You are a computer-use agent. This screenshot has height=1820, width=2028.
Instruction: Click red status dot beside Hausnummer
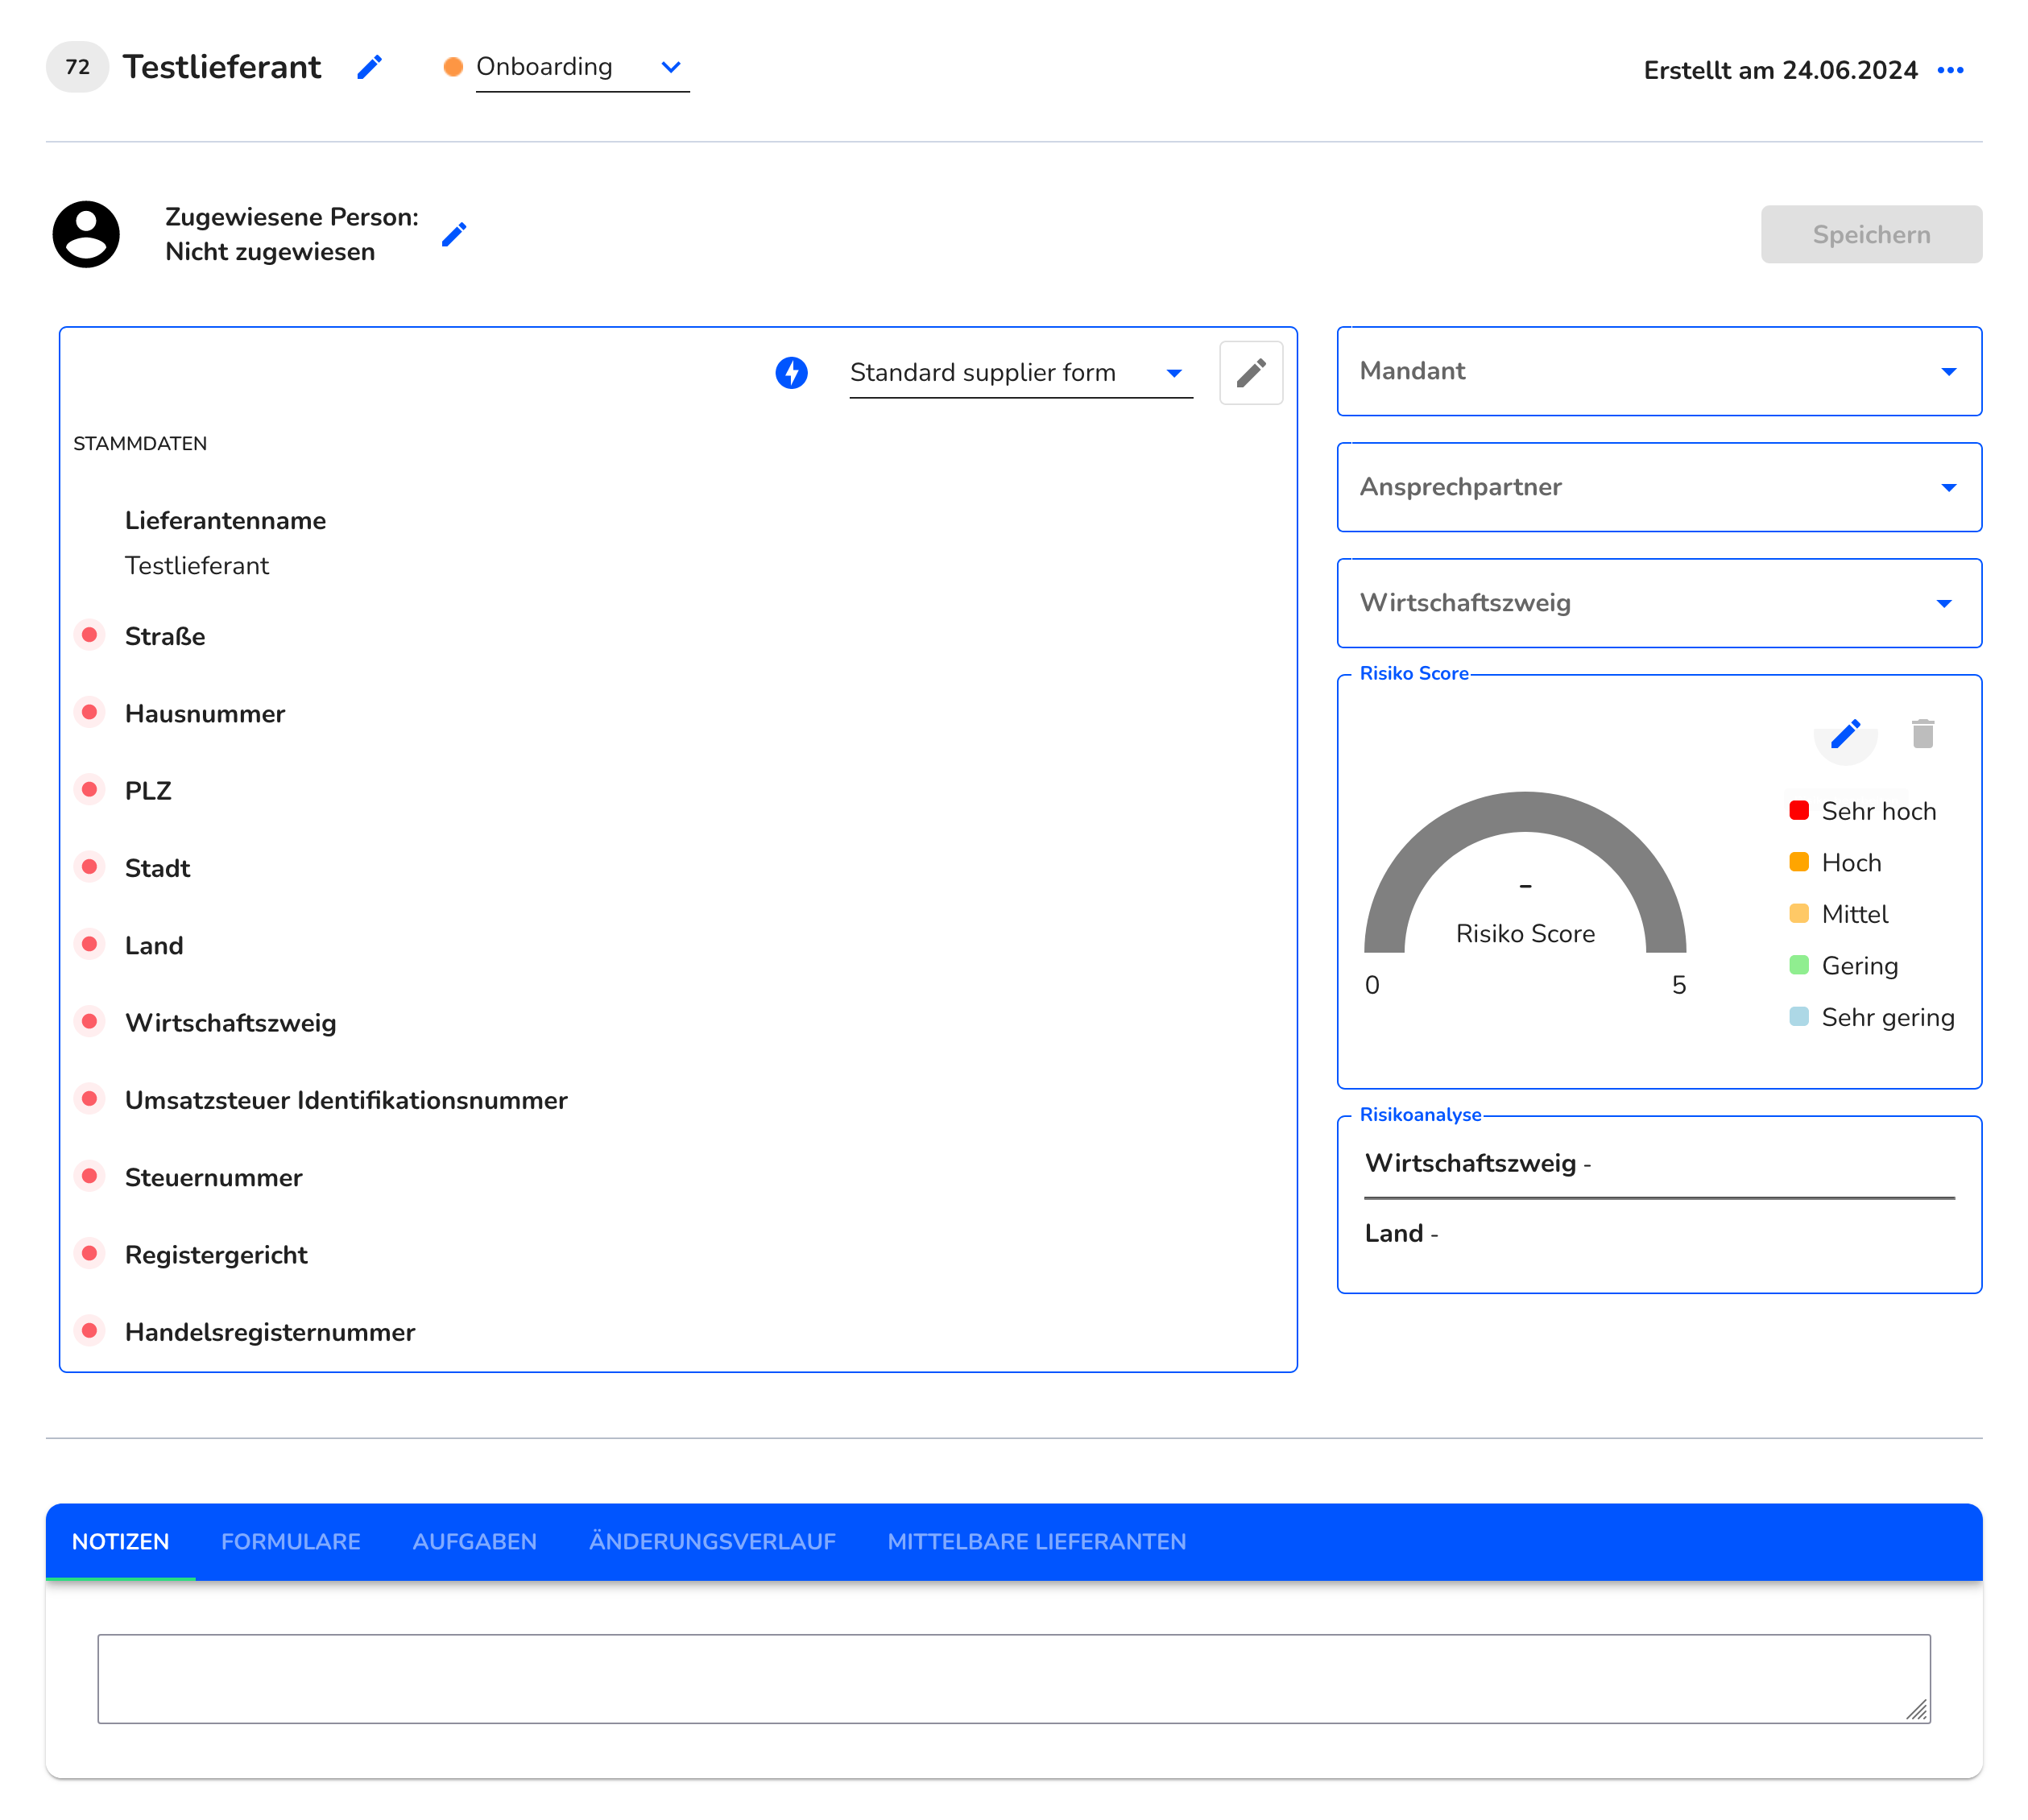pos(89,712)
